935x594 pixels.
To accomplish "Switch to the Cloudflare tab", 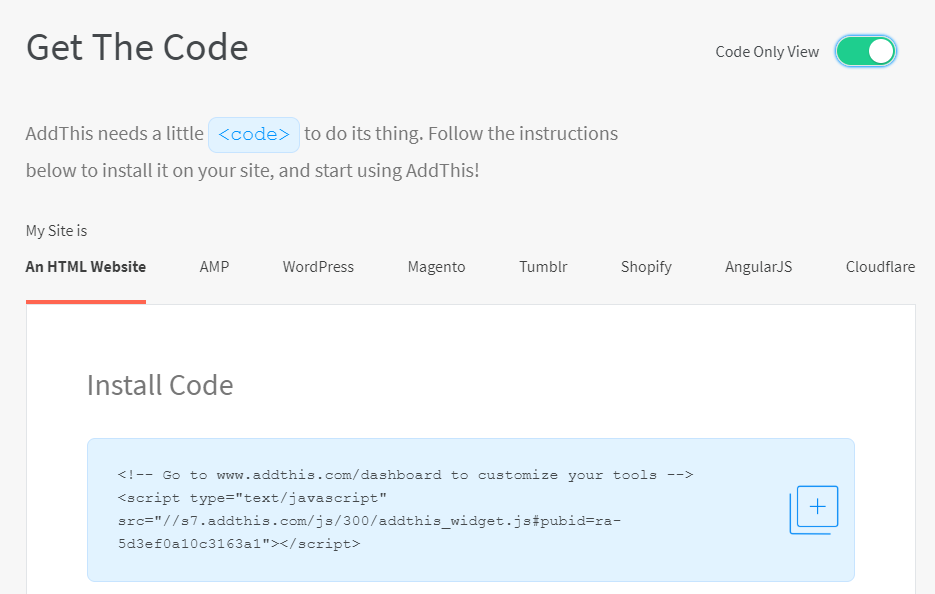I will [x=880, y=267].
